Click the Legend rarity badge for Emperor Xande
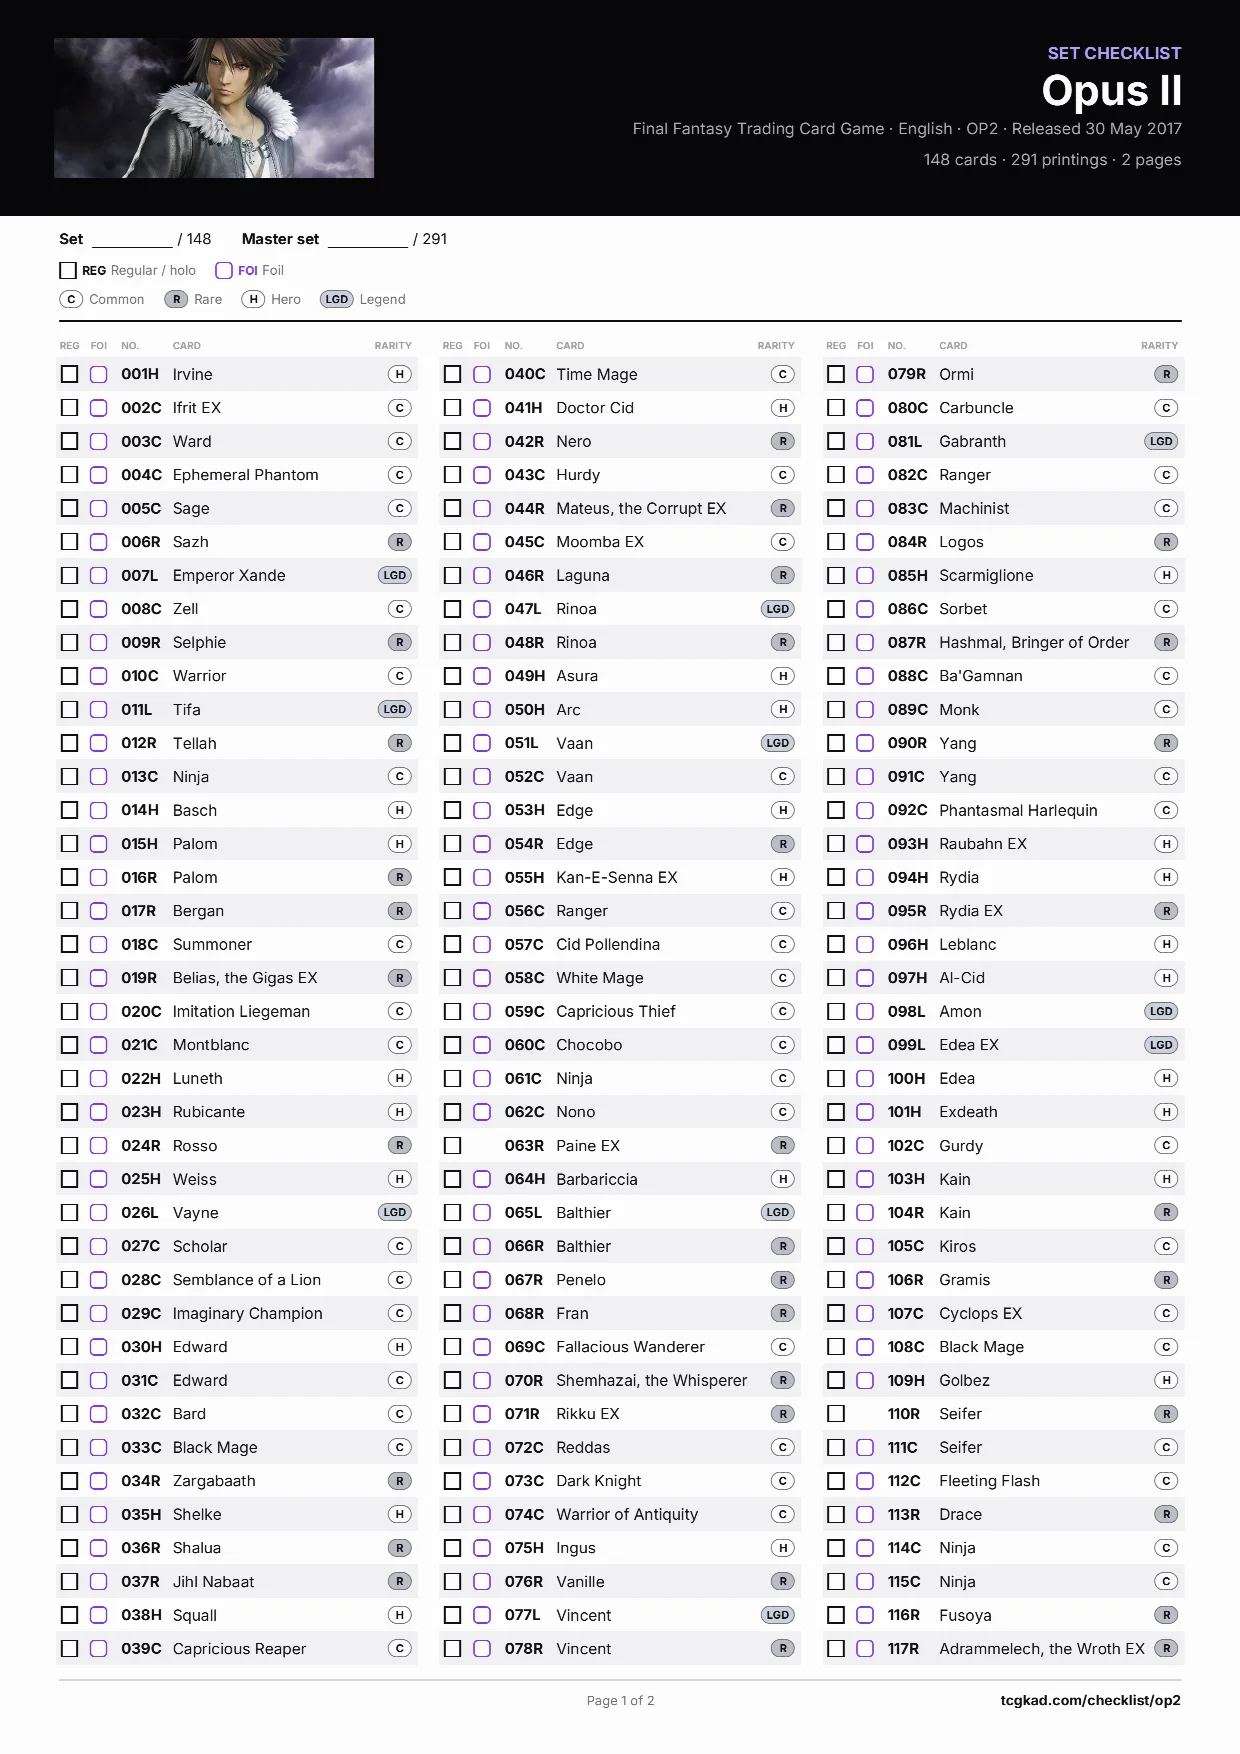The height and width of the screenshot is (1754, 1240). [395, 575]
